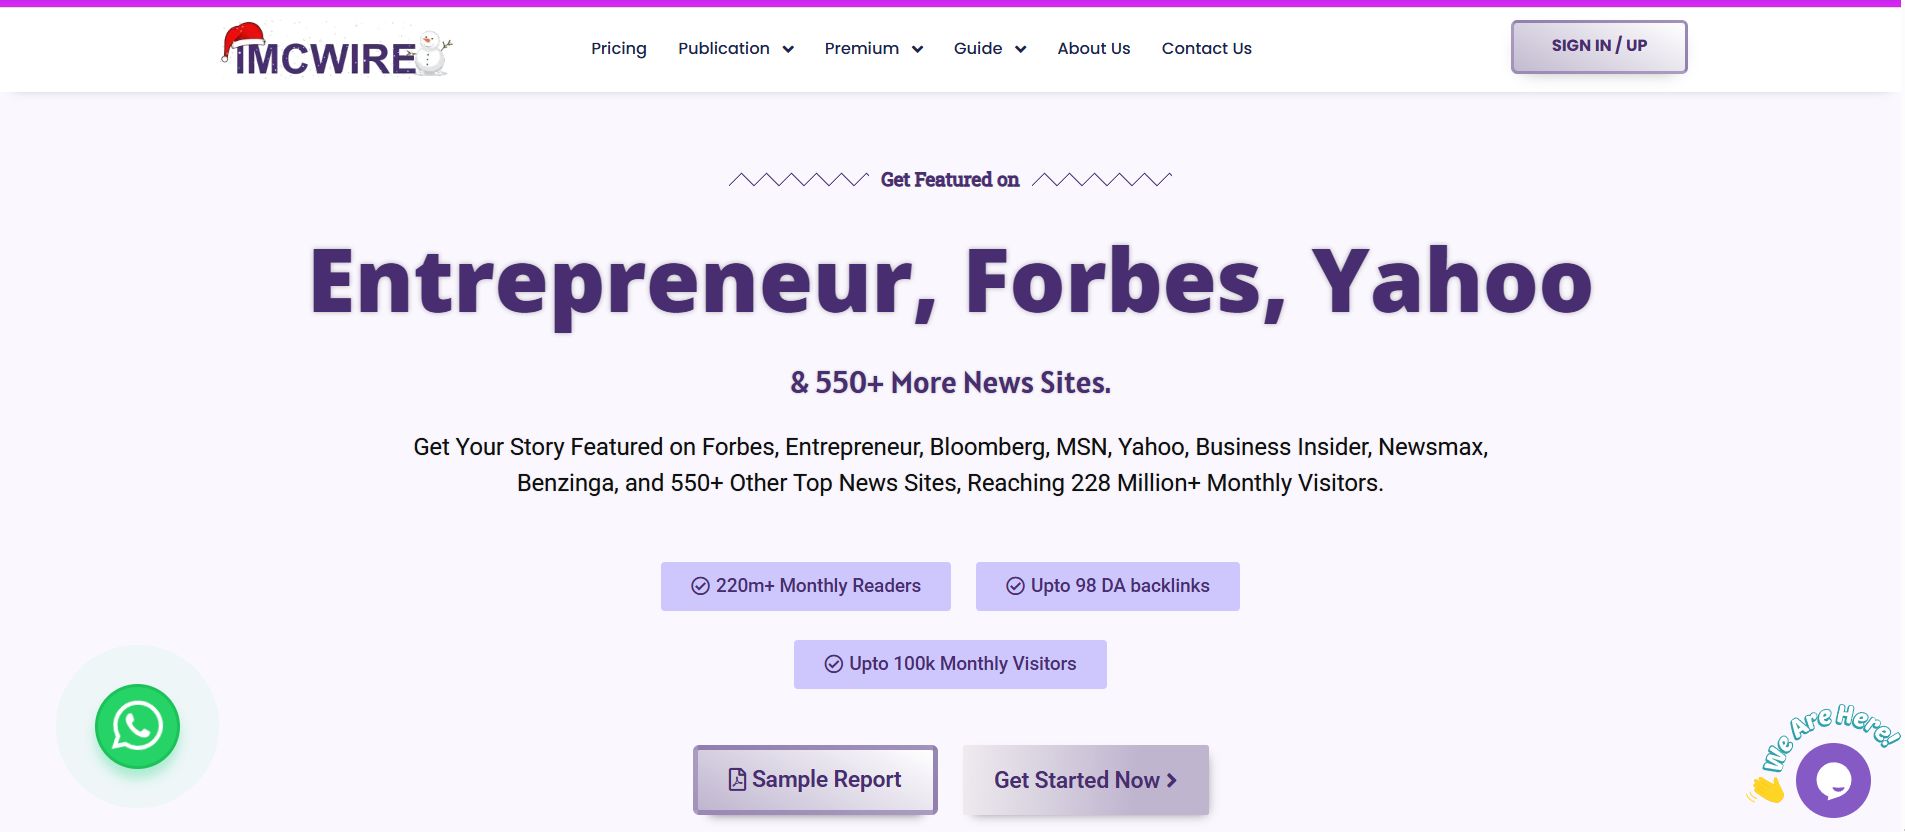Open the Sample Report button
1905x832 pixels.
(x=815, y=780)
